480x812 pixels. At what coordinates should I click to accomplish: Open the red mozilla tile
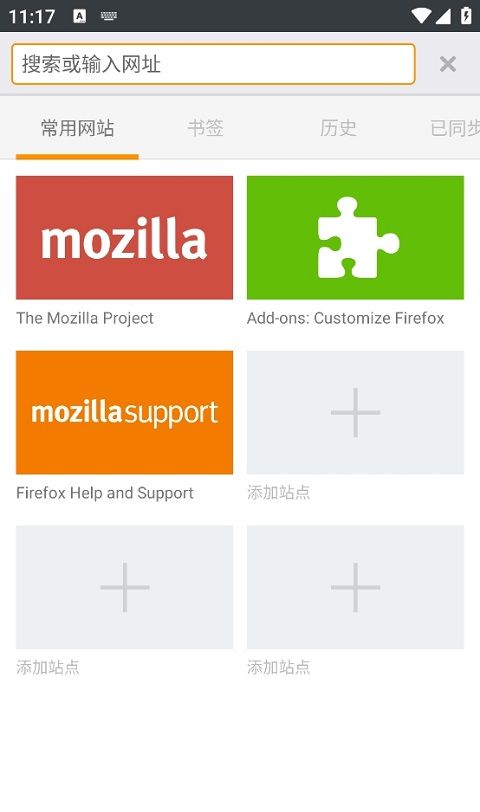click(x=124, y=238)
